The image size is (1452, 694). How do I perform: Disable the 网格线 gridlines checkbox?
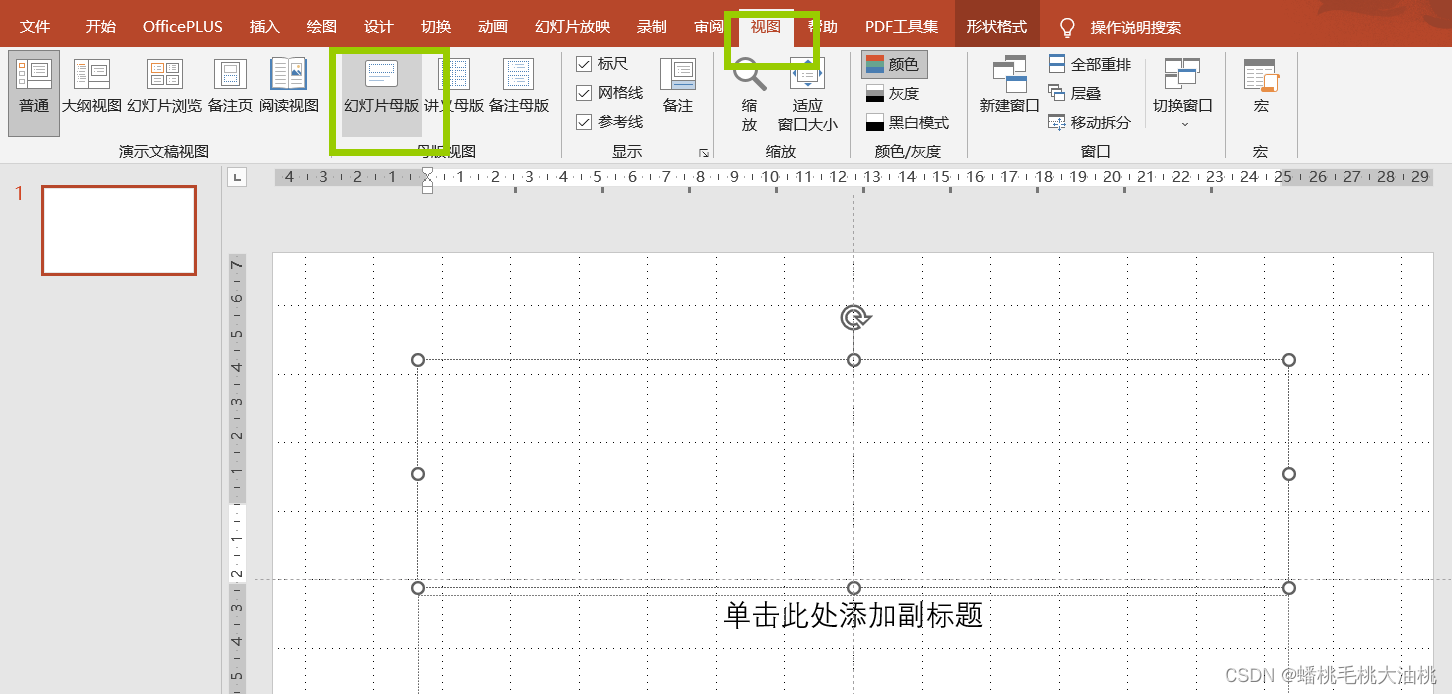point(584,92)
